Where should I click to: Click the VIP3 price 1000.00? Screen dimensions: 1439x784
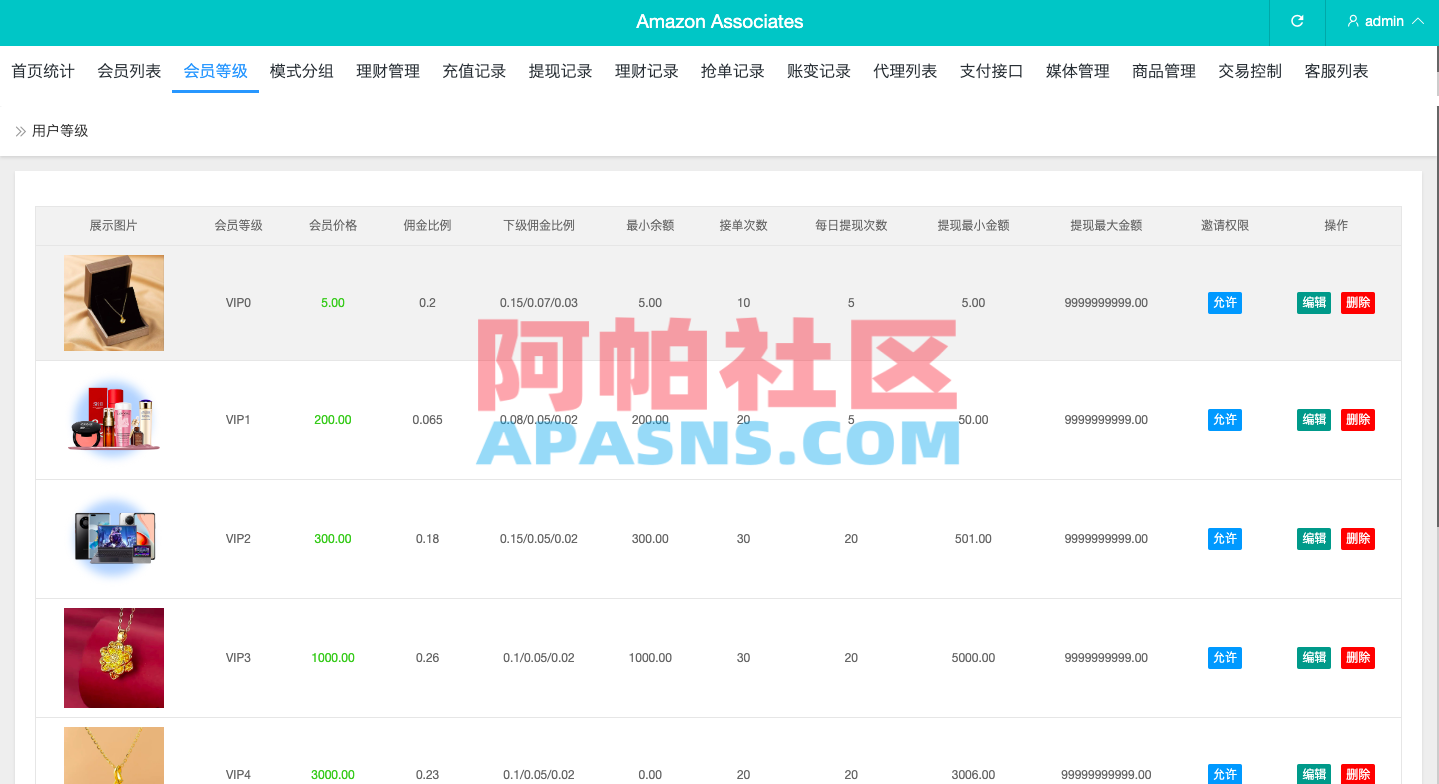333,658
